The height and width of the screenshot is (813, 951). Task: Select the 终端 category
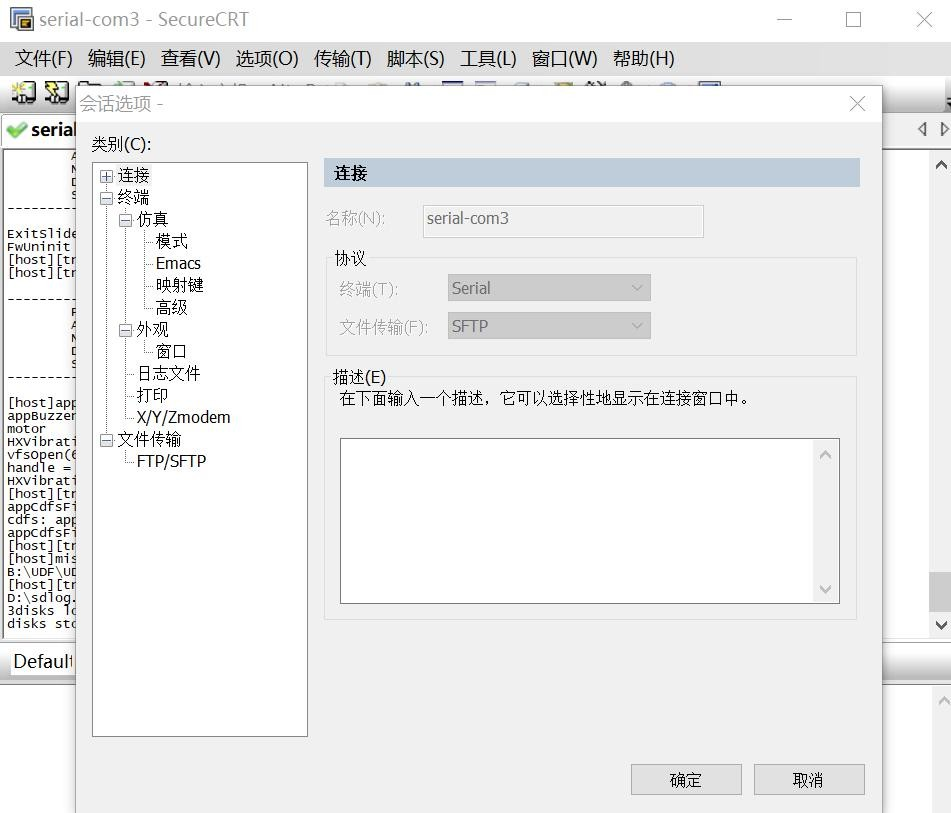coord(133,197)
